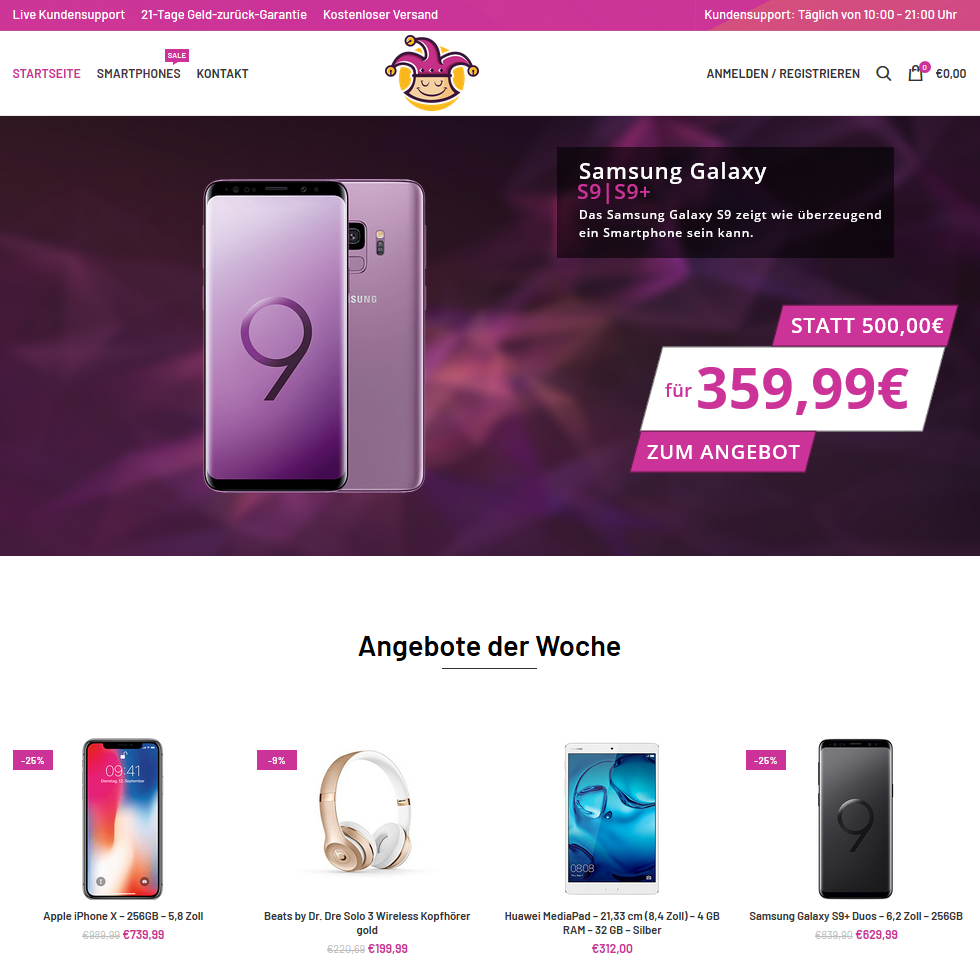Click the Huawei MediaPad product title link
The width and height of the screenshot is (980, 958).
pos(612,923)
